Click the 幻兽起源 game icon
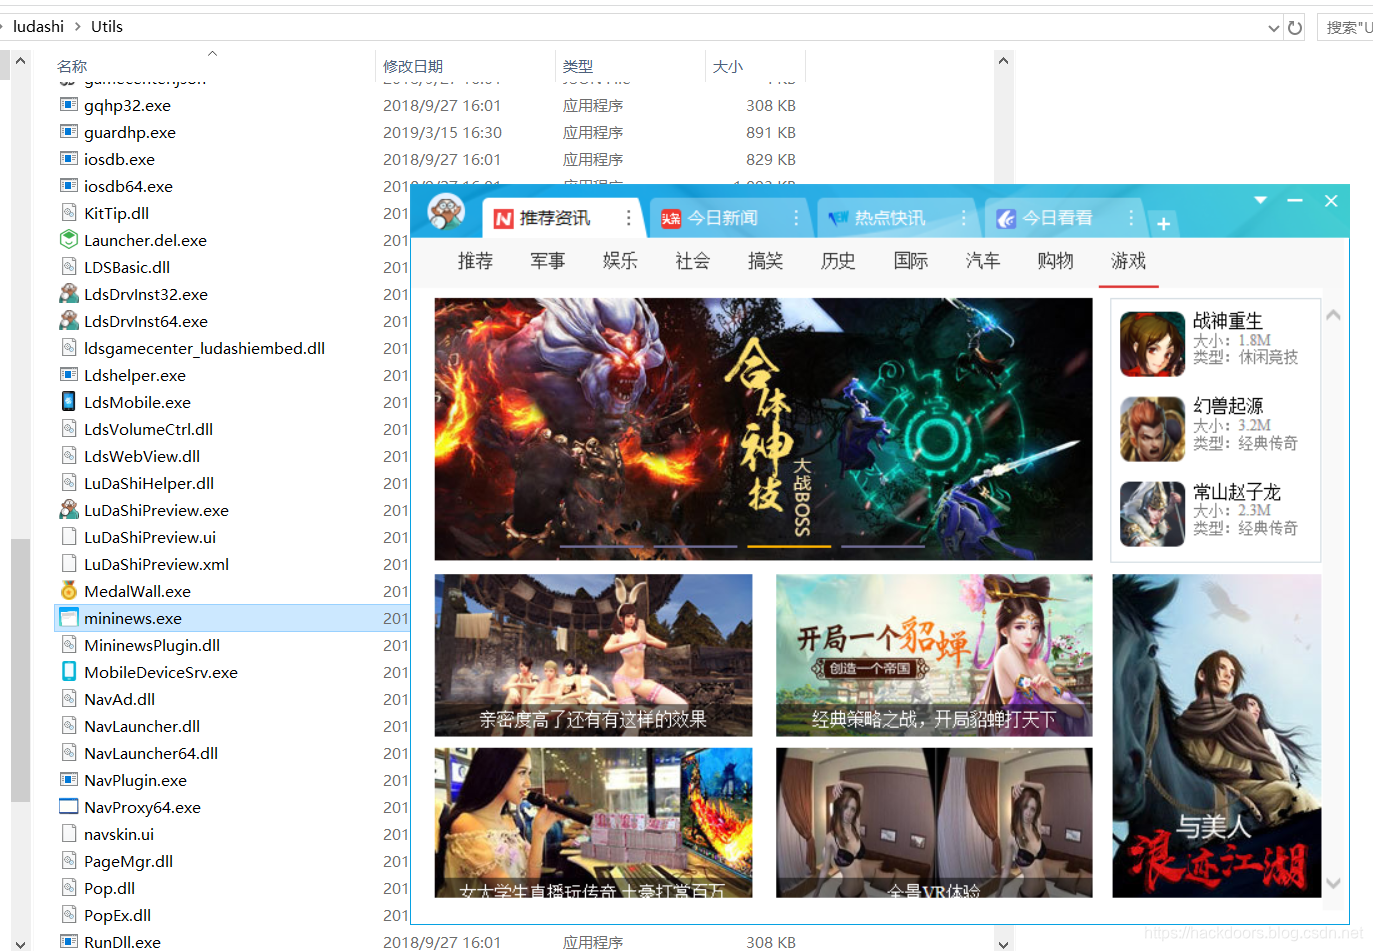The width and height of the screenshot is (1373, 951). pos(1152,429)
